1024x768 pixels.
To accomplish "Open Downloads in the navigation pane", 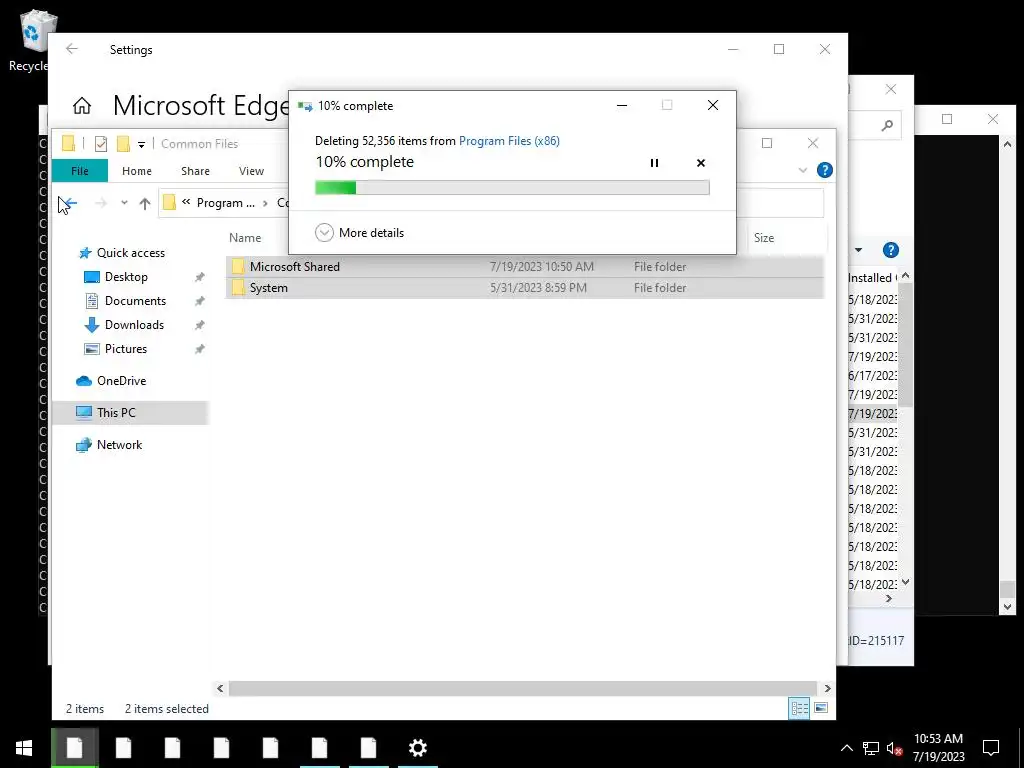I will tap(134, 325).
